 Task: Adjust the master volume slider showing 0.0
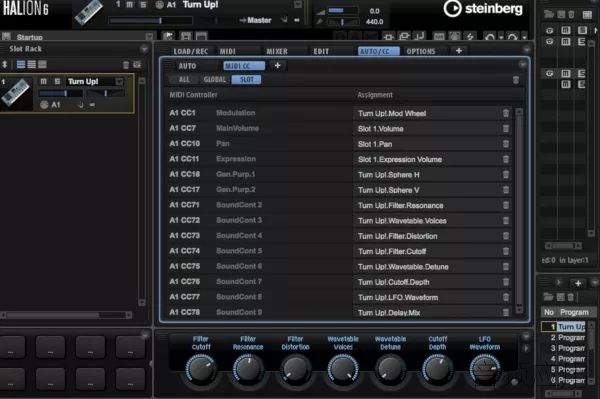(342, 11)
